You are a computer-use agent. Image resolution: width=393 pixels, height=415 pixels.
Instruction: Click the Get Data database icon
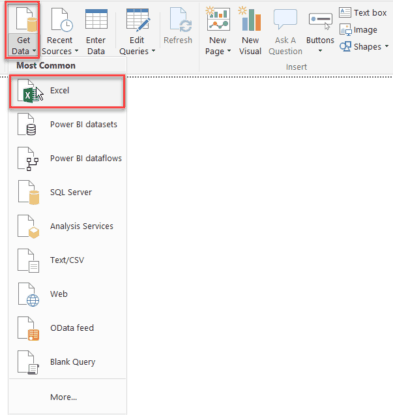coord(27,19)
